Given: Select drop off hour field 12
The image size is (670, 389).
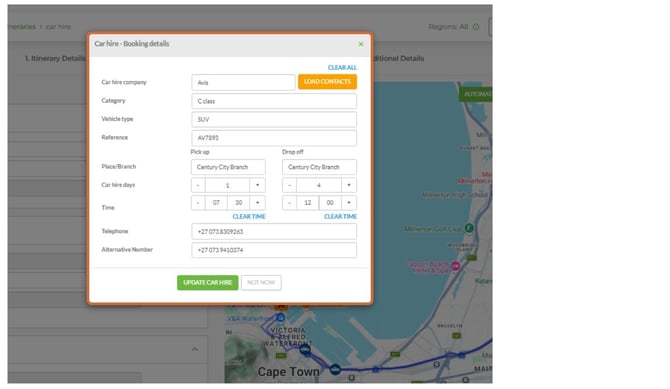Looking at the screenshot, I should pyautogui.click(x=308, y=203).
